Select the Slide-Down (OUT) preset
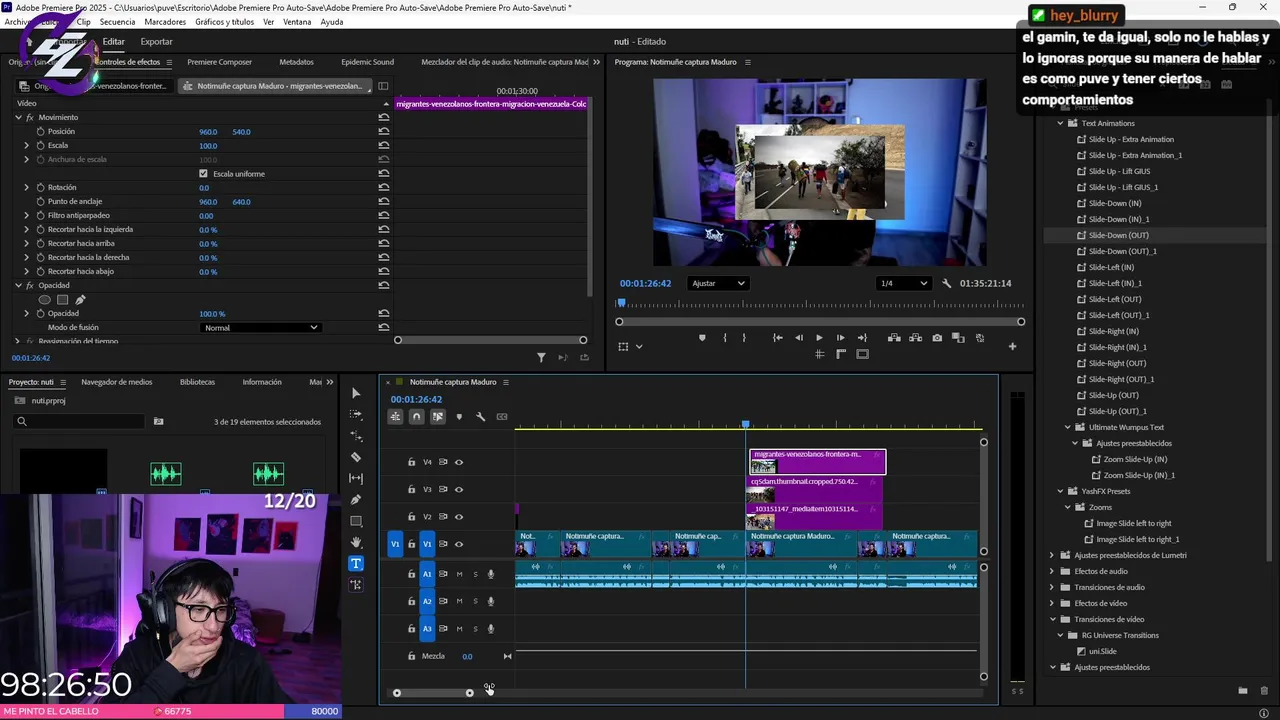 coord(1118,235)
